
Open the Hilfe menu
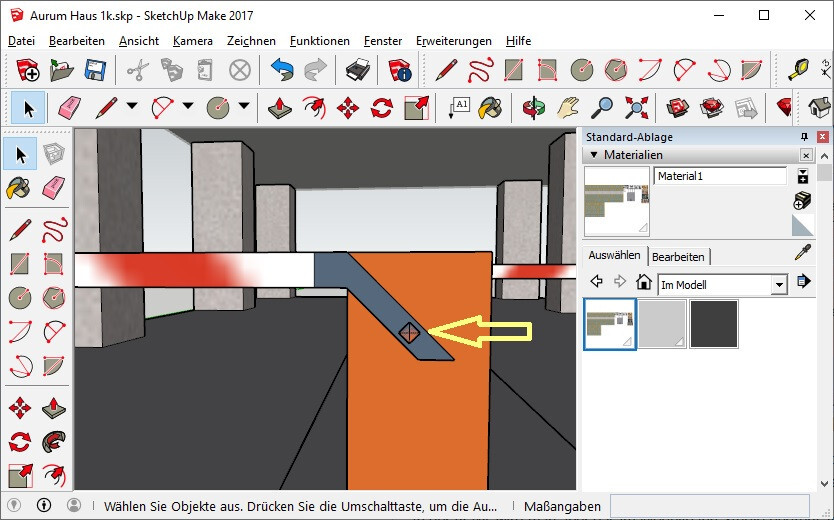(518, 41)
